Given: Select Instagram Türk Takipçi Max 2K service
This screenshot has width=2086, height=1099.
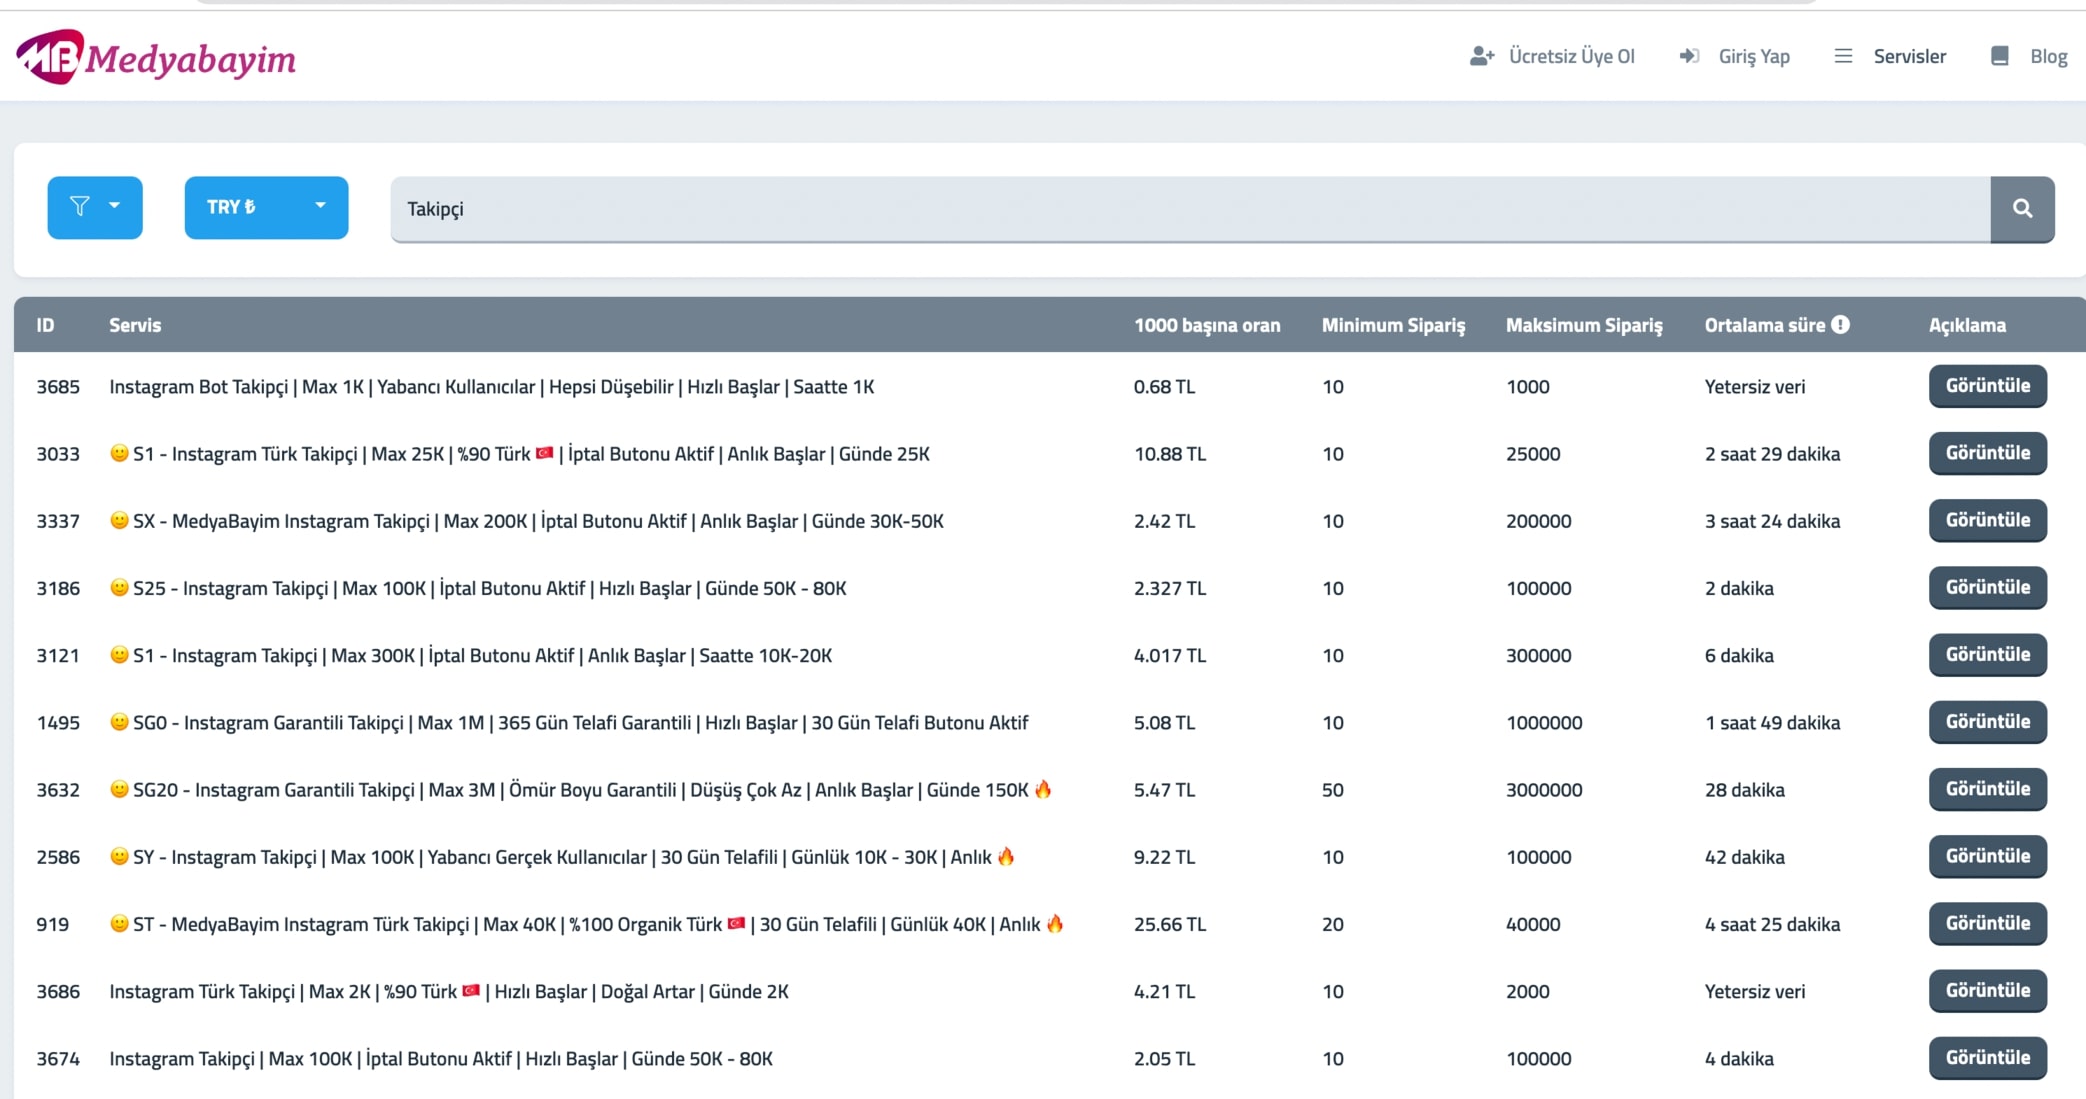Looking at the screenshot, I should 449,991.
